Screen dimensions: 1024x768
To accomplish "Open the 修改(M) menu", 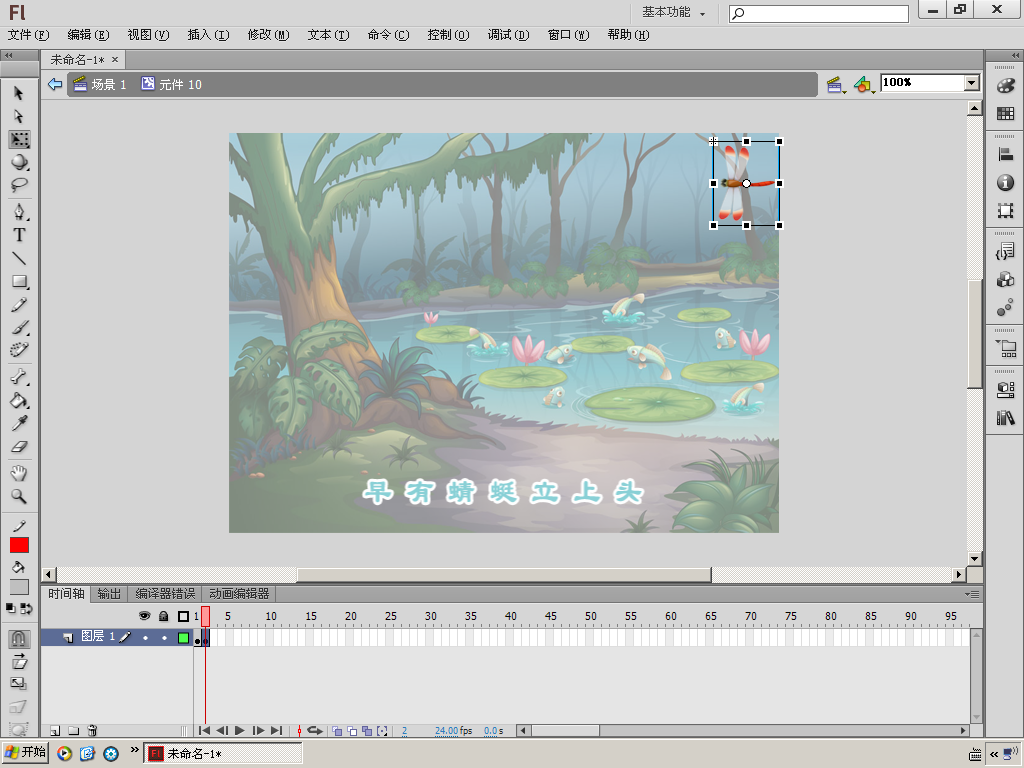I will point(267,35).
